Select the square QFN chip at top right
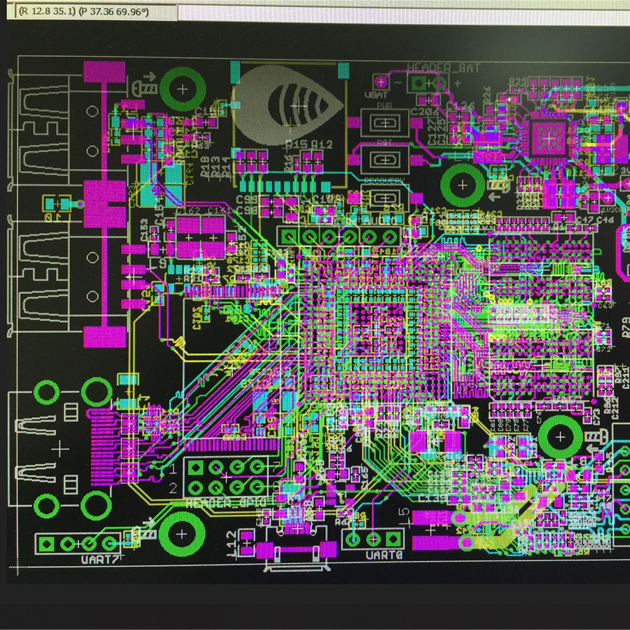Viewport: 630px width, 630px height. click(x=550, y=137)
